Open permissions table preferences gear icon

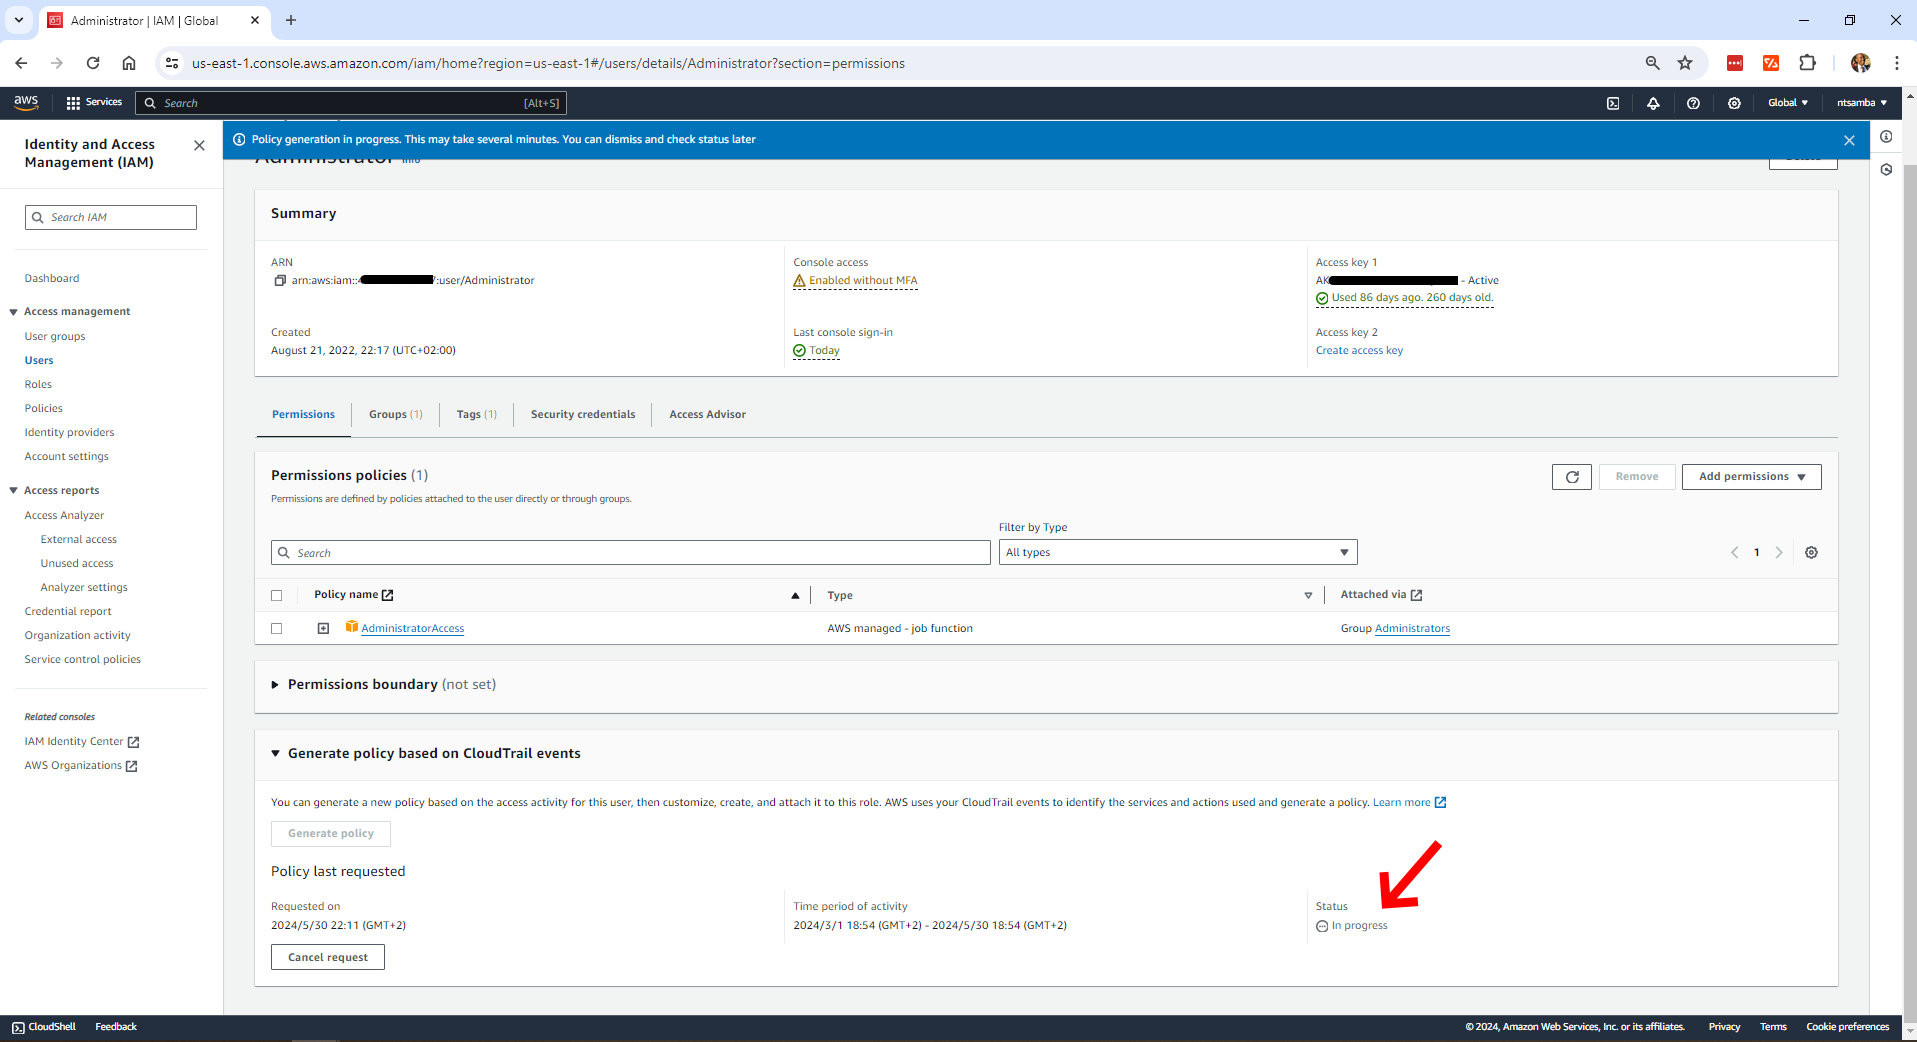coord(1811,553)
